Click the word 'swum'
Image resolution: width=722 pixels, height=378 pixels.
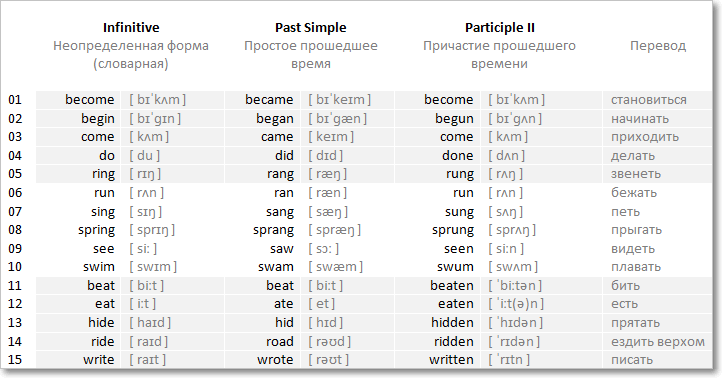(455, 267)
